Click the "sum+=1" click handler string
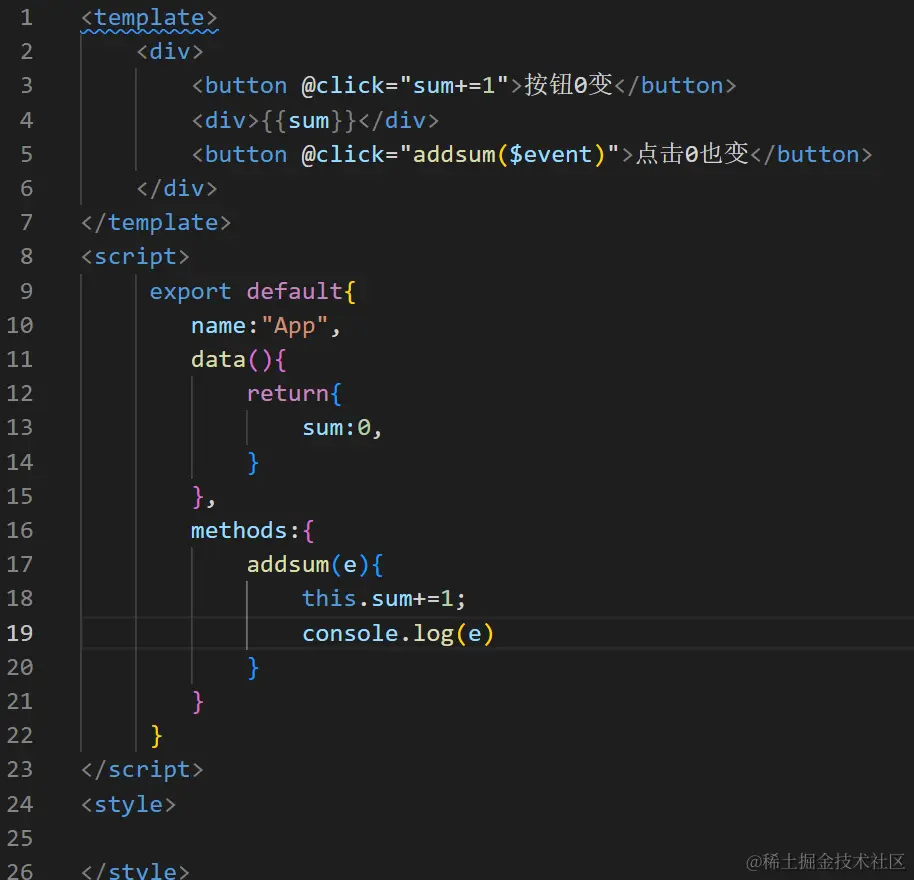 point(454,86)
